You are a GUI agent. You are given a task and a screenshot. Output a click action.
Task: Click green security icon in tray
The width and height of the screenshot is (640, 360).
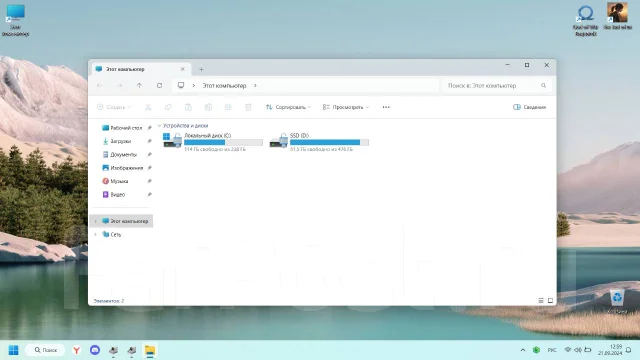click(536, 350)
